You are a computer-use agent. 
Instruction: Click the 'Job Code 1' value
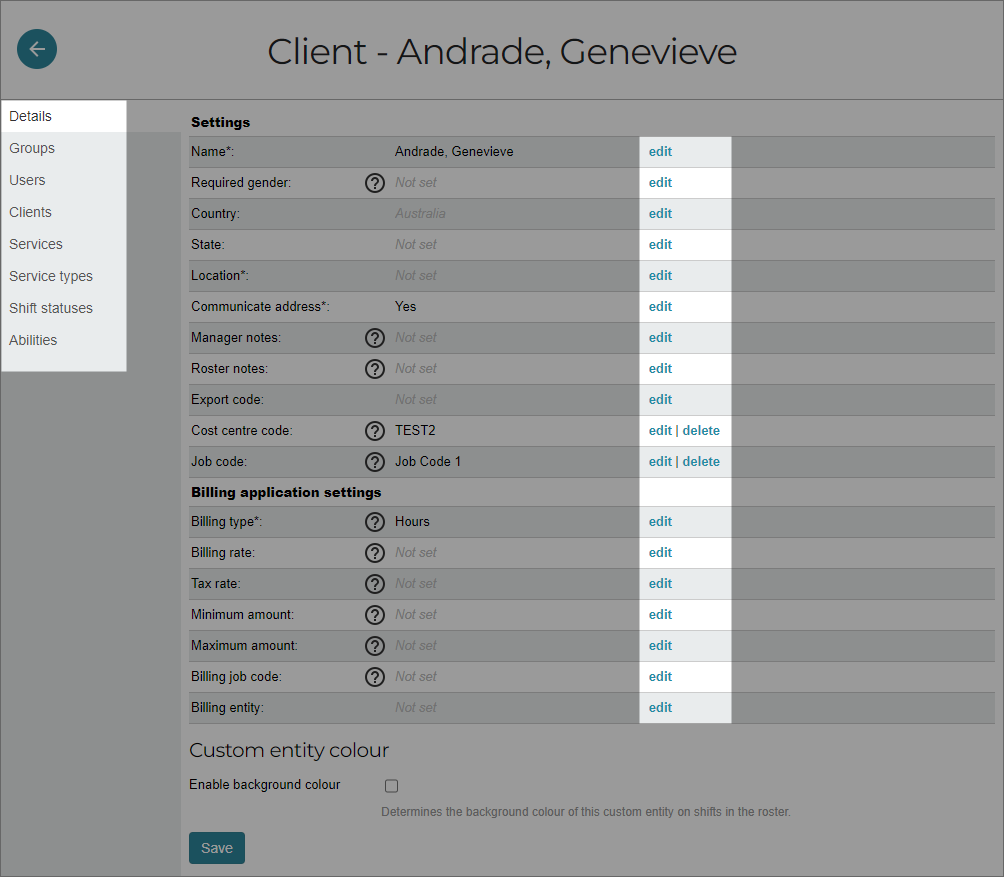coord(428,462)
